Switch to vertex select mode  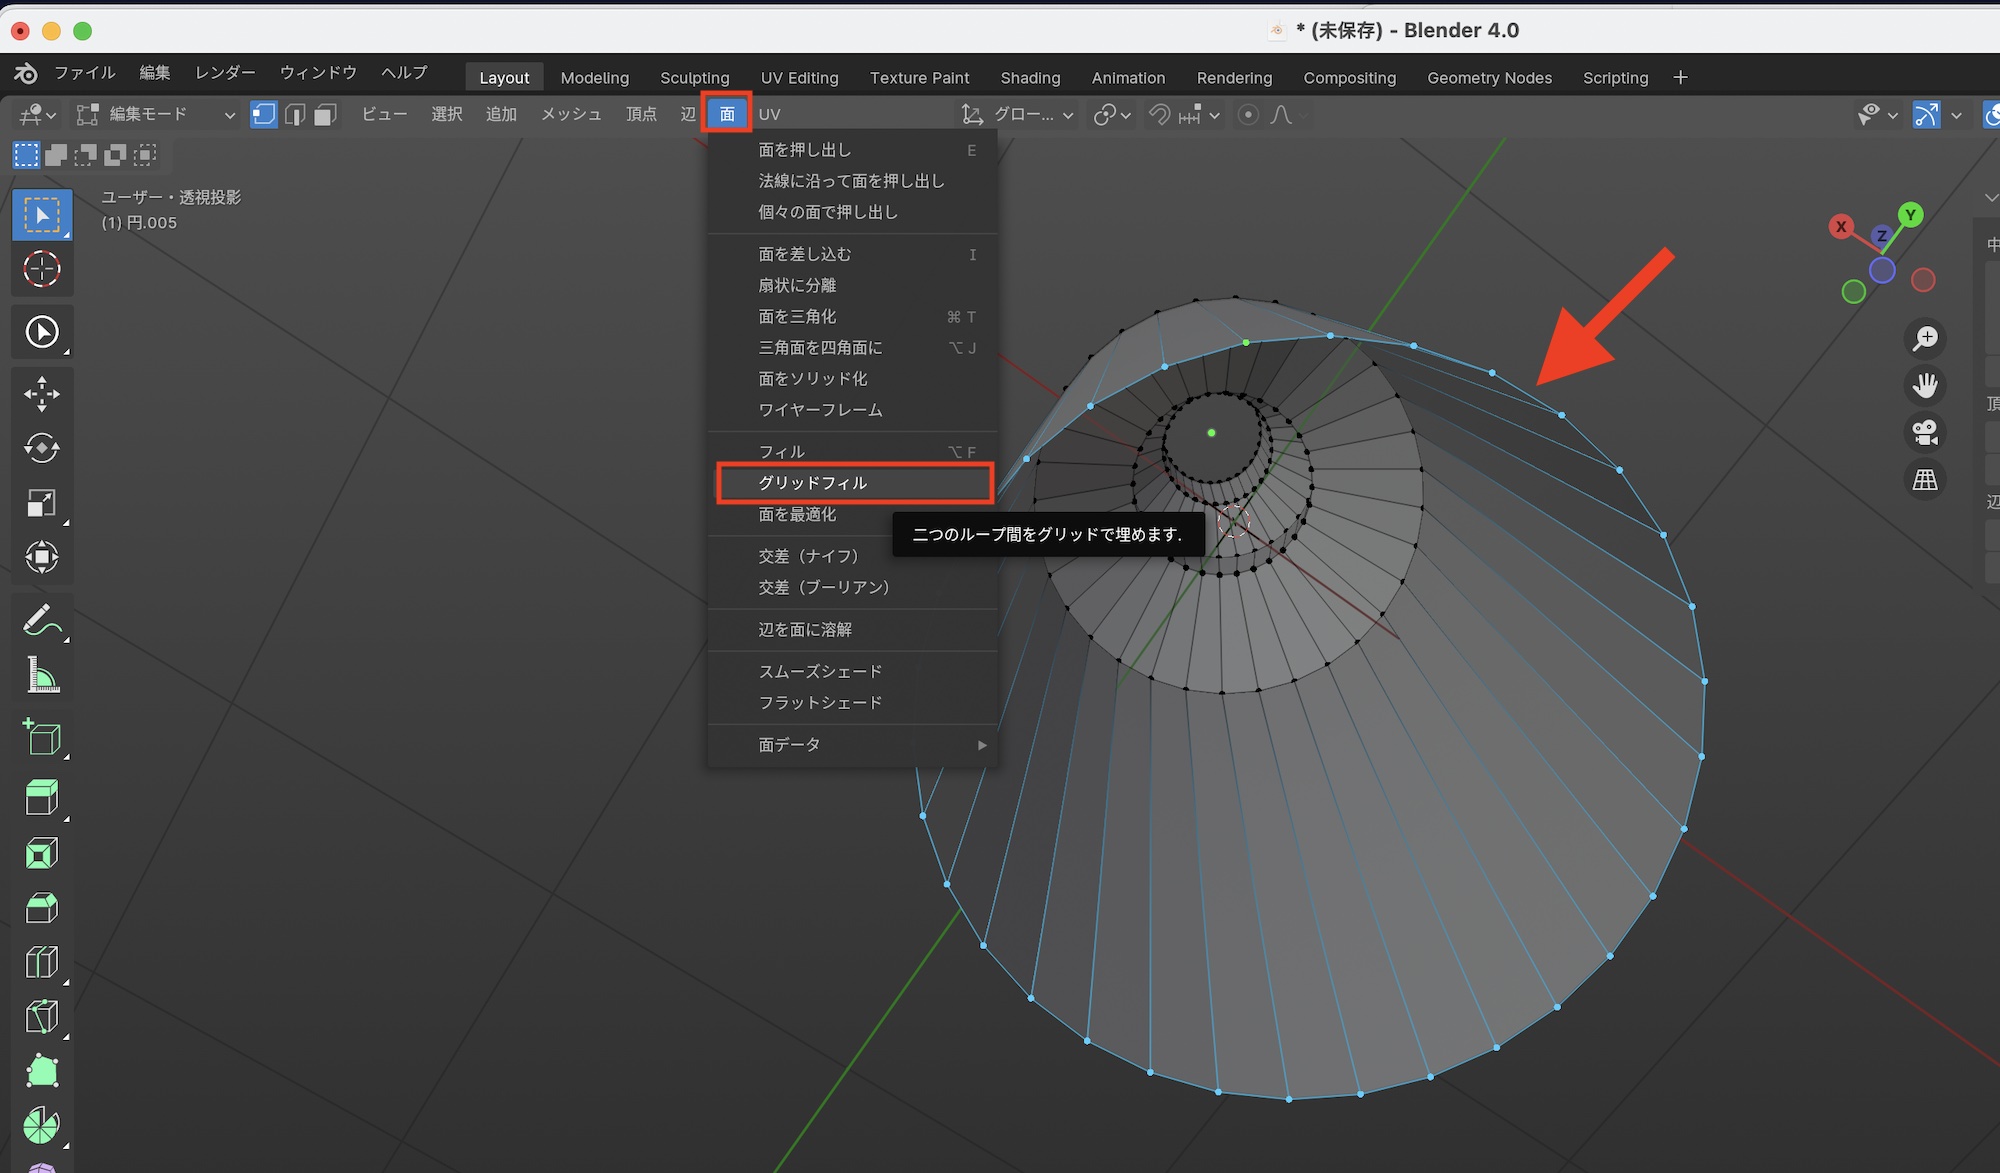point(263,115)
